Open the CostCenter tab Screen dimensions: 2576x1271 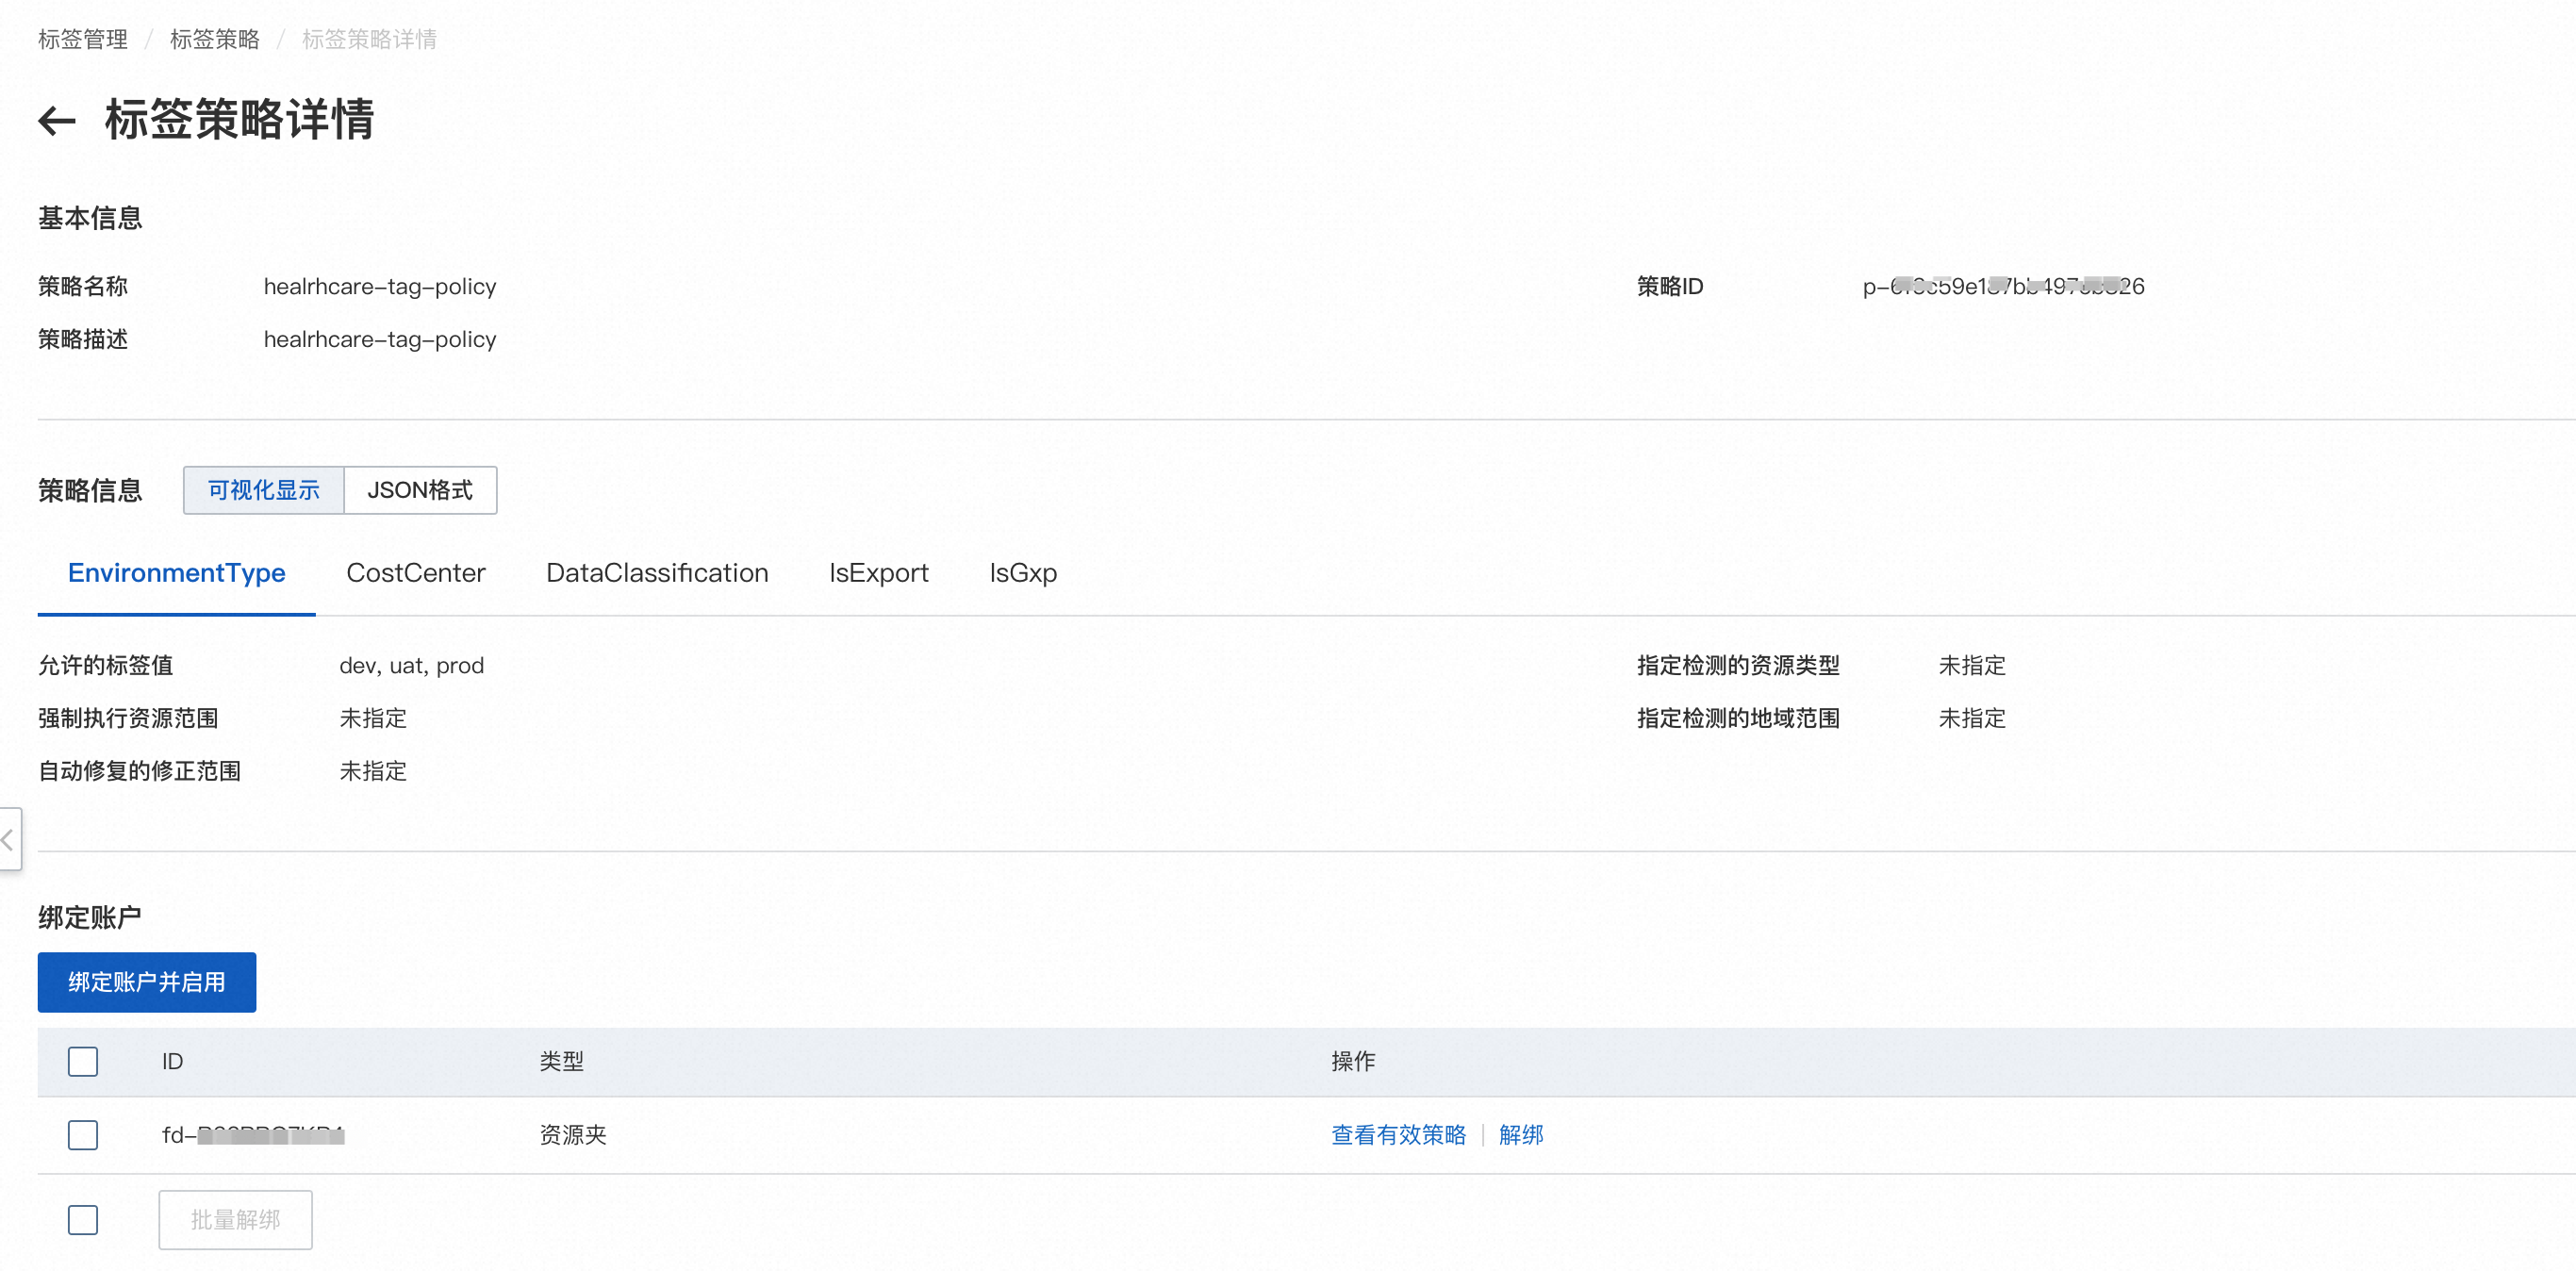pos(415,572)
